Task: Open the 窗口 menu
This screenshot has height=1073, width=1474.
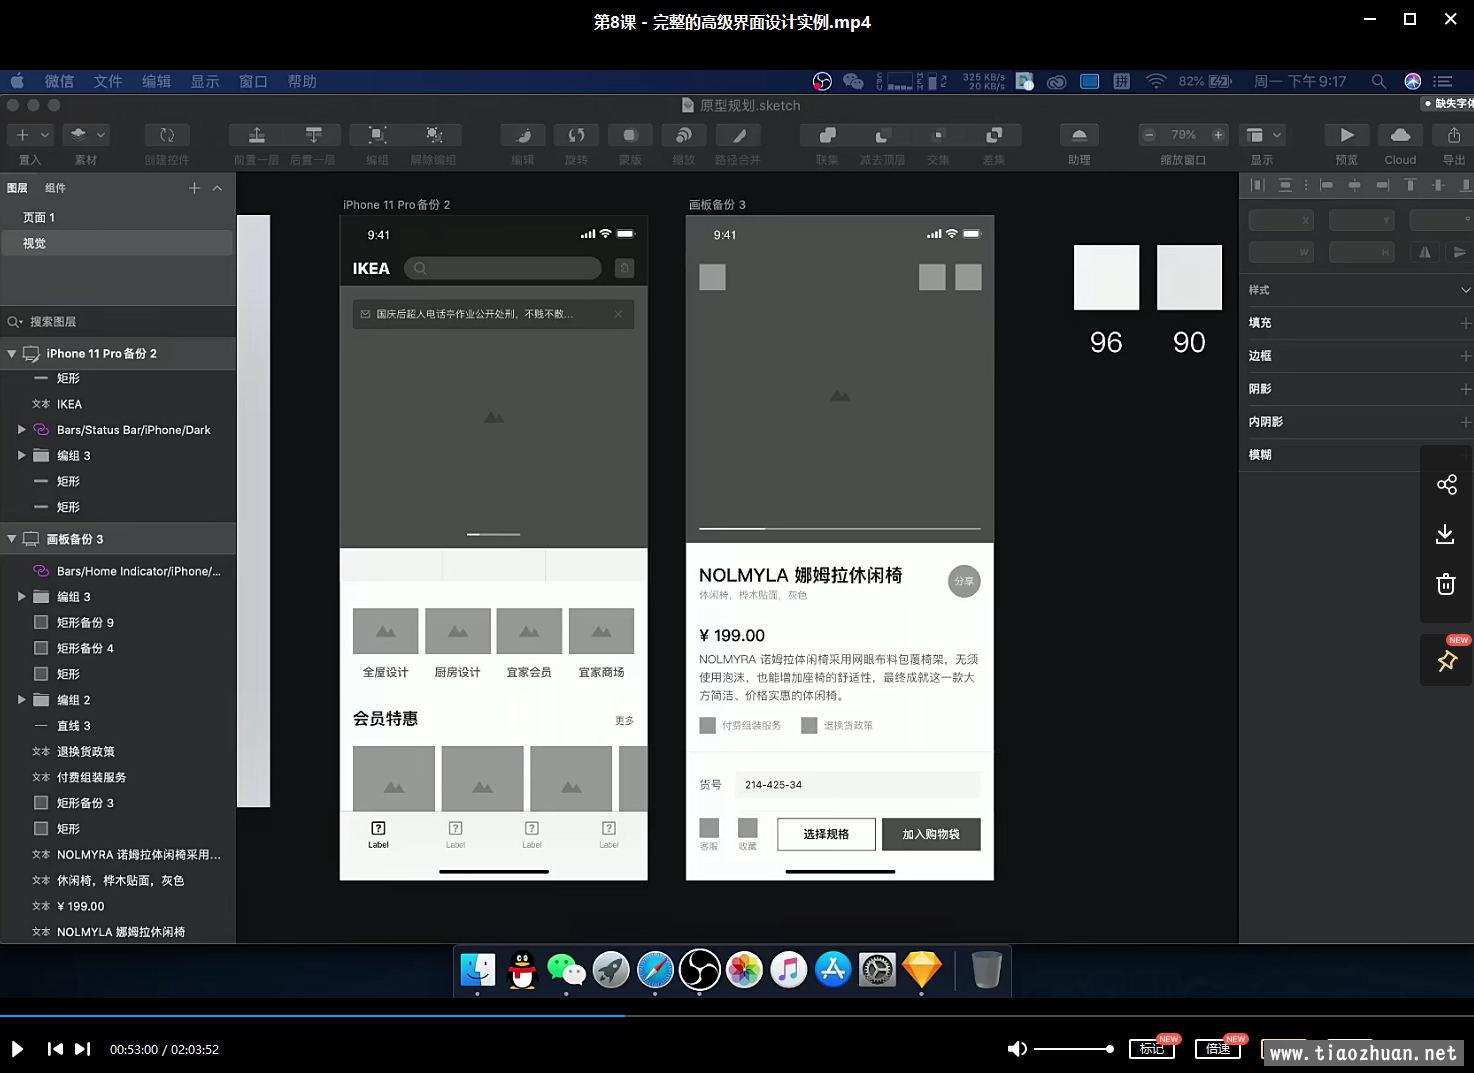Action: pyautogui.click(x=253, y=82)
